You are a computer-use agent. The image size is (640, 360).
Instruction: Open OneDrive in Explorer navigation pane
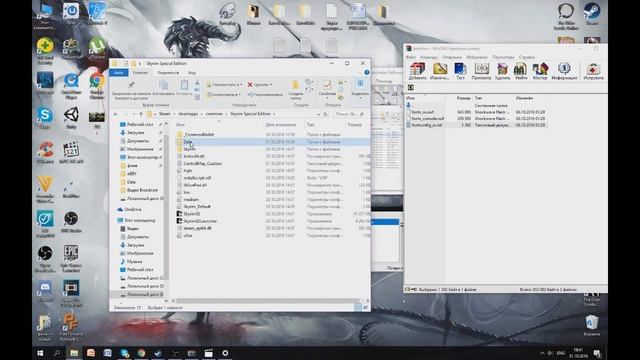click(x=133, y=209)
